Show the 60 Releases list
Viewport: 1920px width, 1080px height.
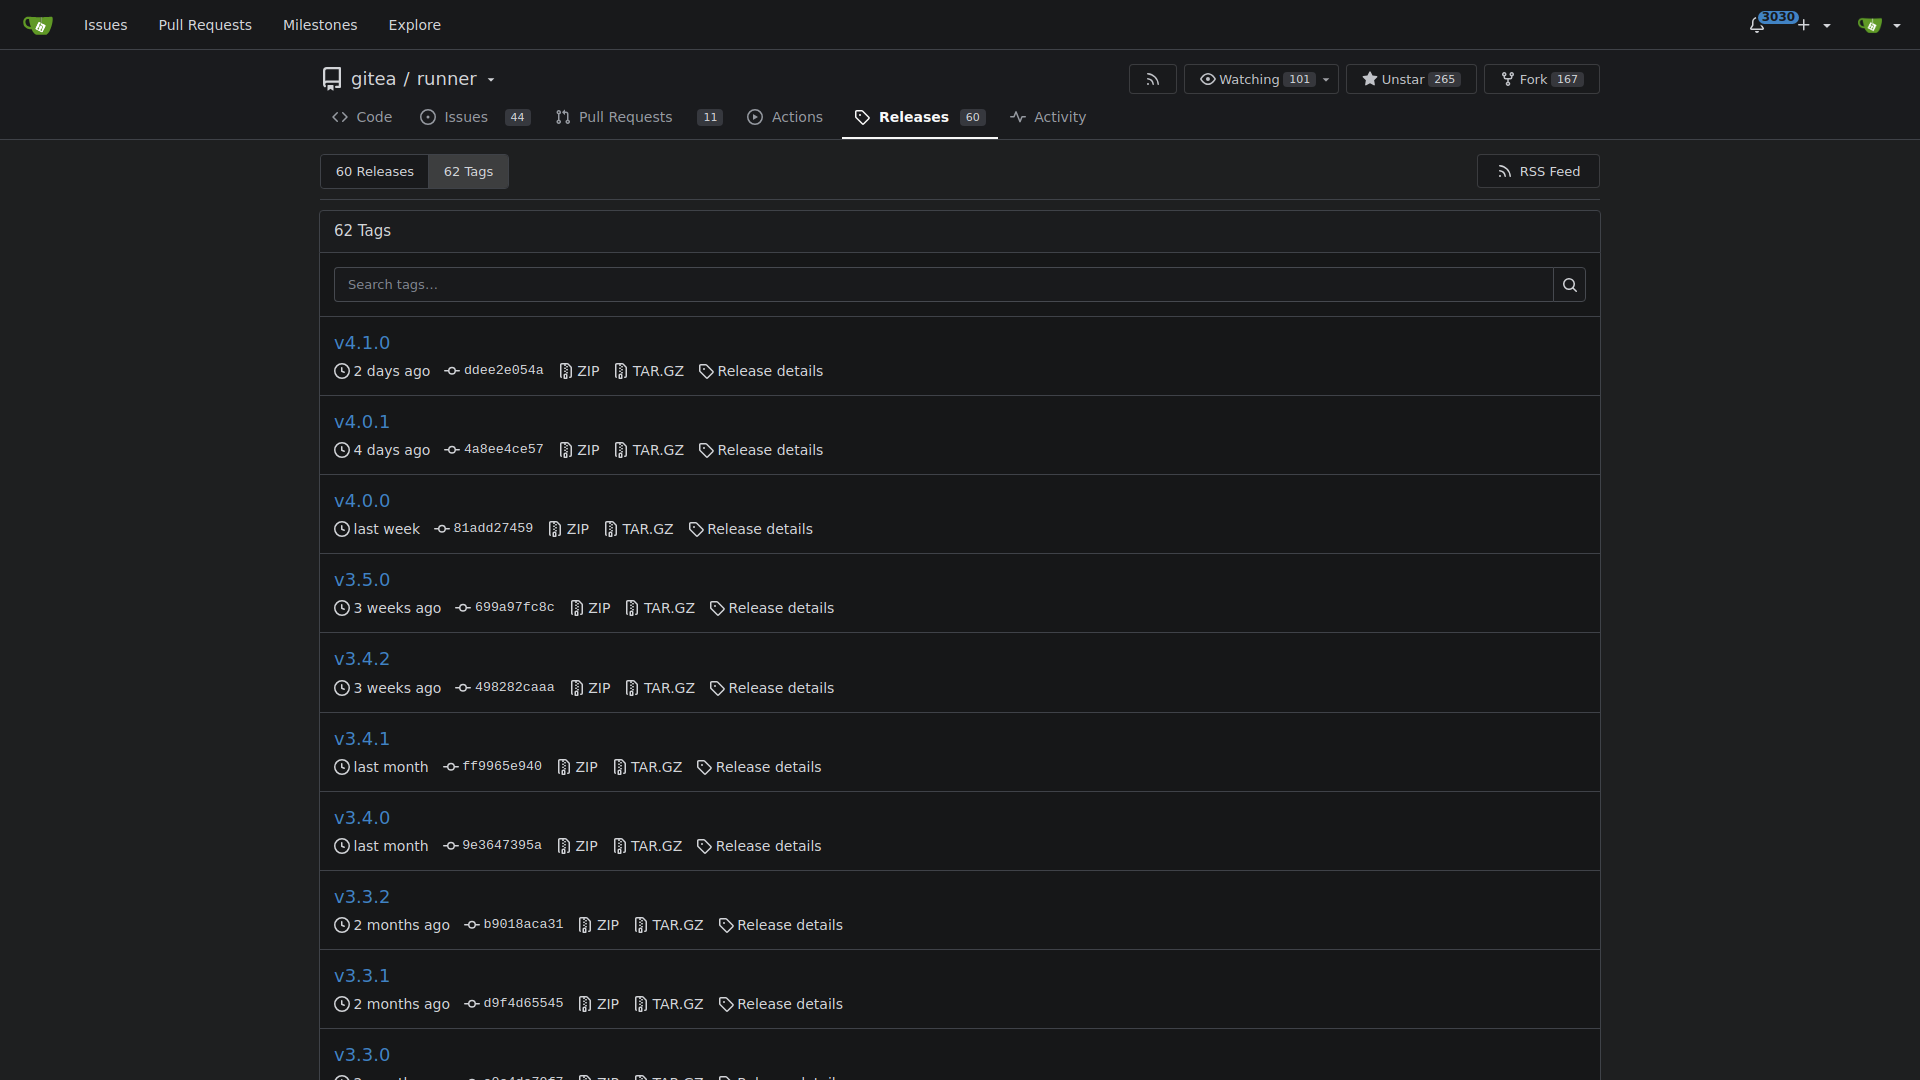click(x=375, y=172)
